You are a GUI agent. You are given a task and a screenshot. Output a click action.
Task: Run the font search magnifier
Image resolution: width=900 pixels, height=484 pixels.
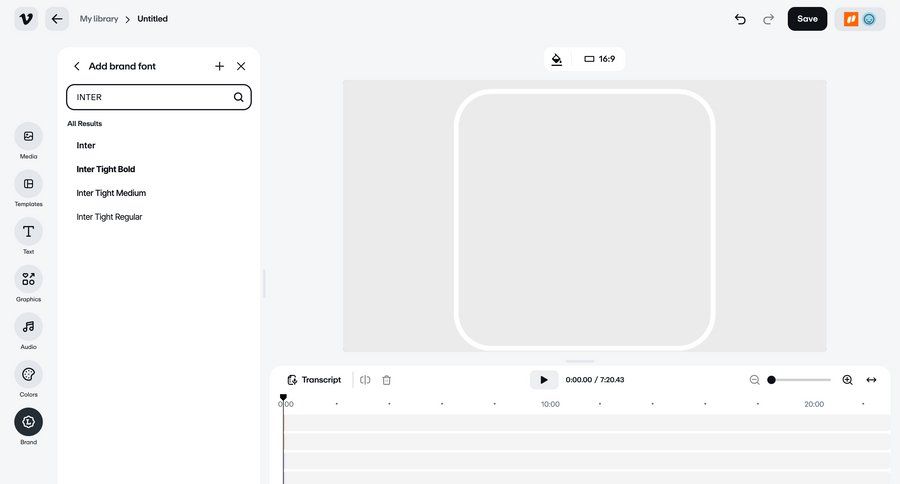pos(238,97)
